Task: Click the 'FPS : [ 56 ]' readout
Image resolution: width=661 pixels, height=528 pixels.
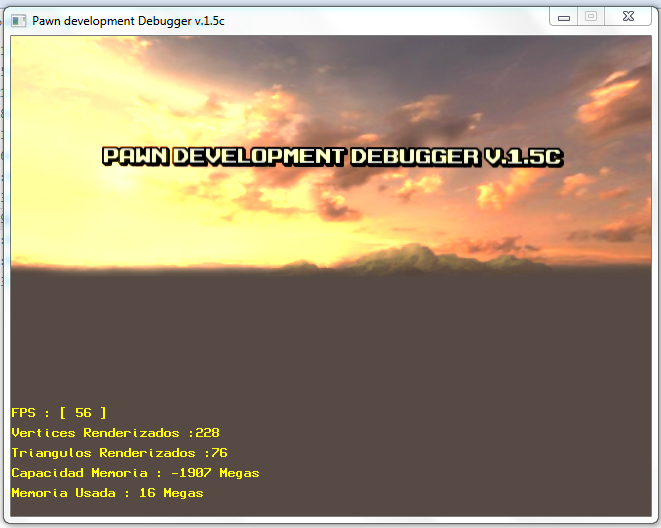Action: tap(59, 413)
